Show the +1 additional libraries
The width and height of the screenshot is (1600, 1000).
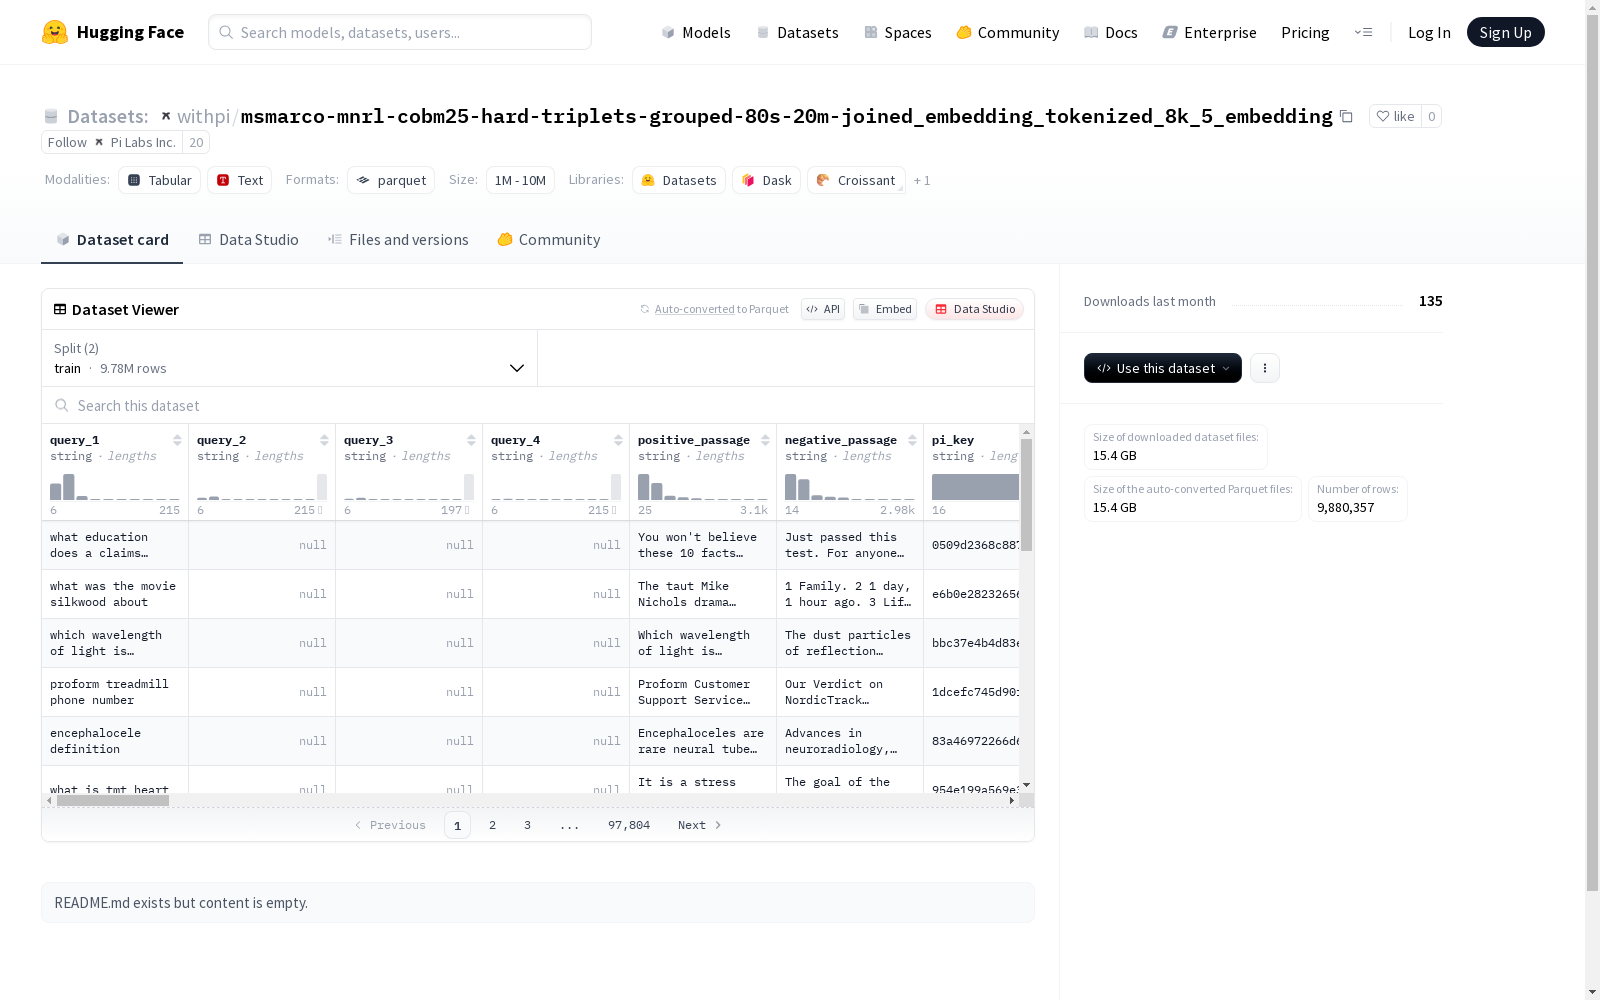click(x=922, y=180)
